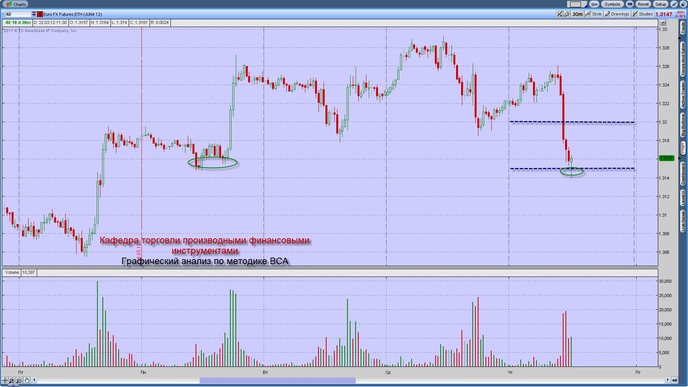Select the pan hand tool icon
This screenshot has height=387, width=688.
[x=566, y=14]
